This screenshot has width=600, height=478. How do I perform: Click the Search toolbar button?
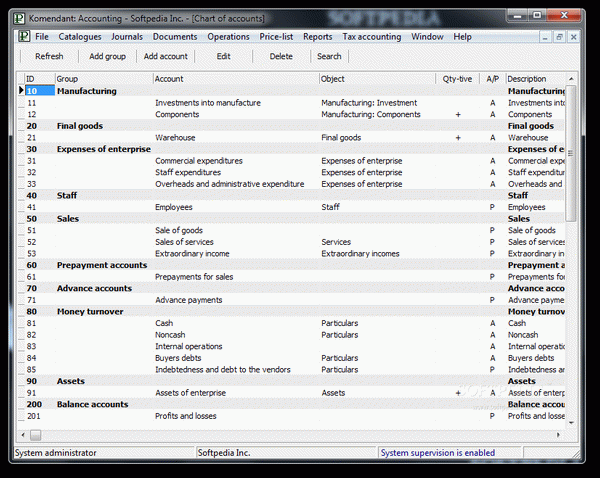tap(329, 56)
